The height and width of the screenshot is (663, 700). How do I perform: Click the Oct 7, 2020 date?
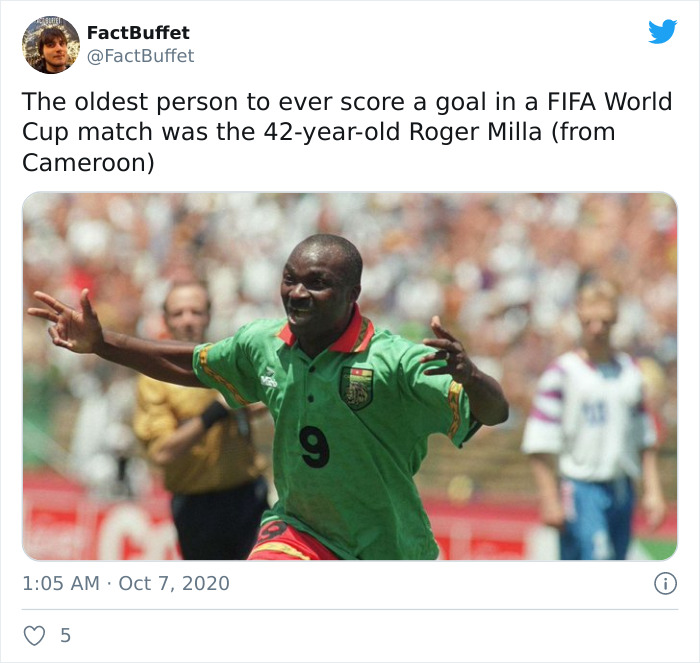pos(174,584)
